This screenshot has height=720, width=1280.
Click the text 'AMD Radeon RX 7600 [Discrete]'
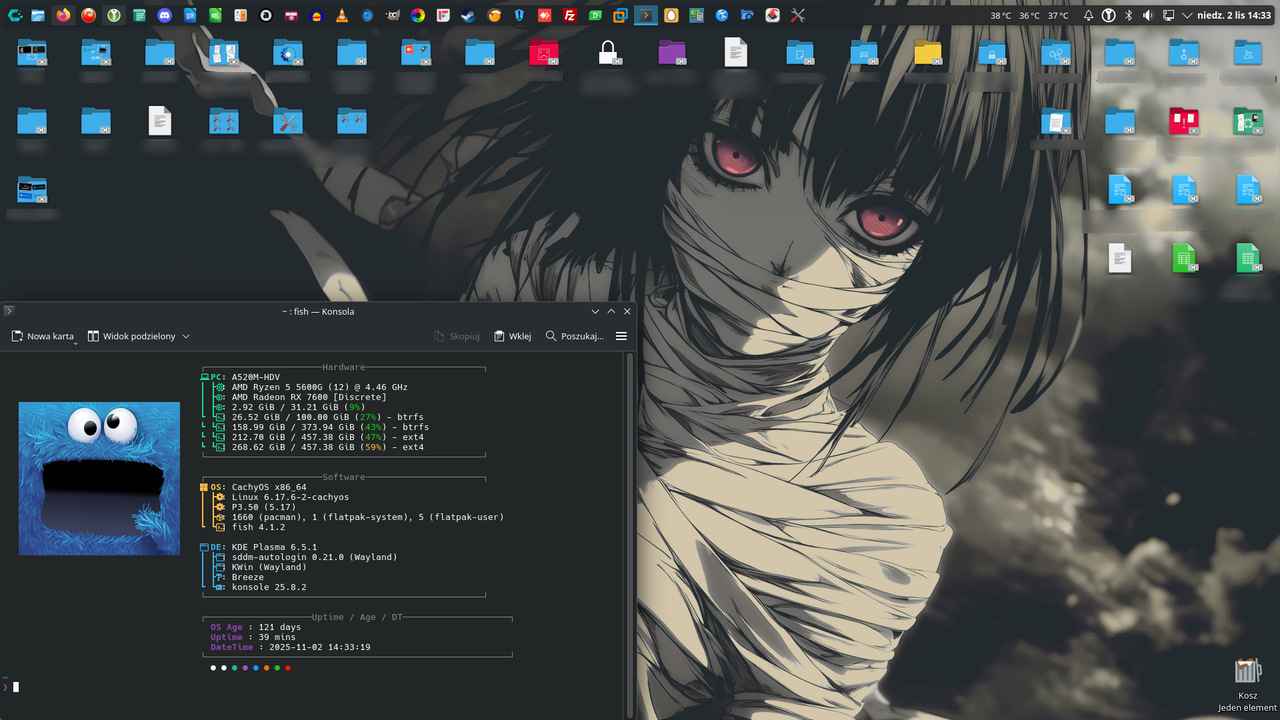tap(309, 397)
